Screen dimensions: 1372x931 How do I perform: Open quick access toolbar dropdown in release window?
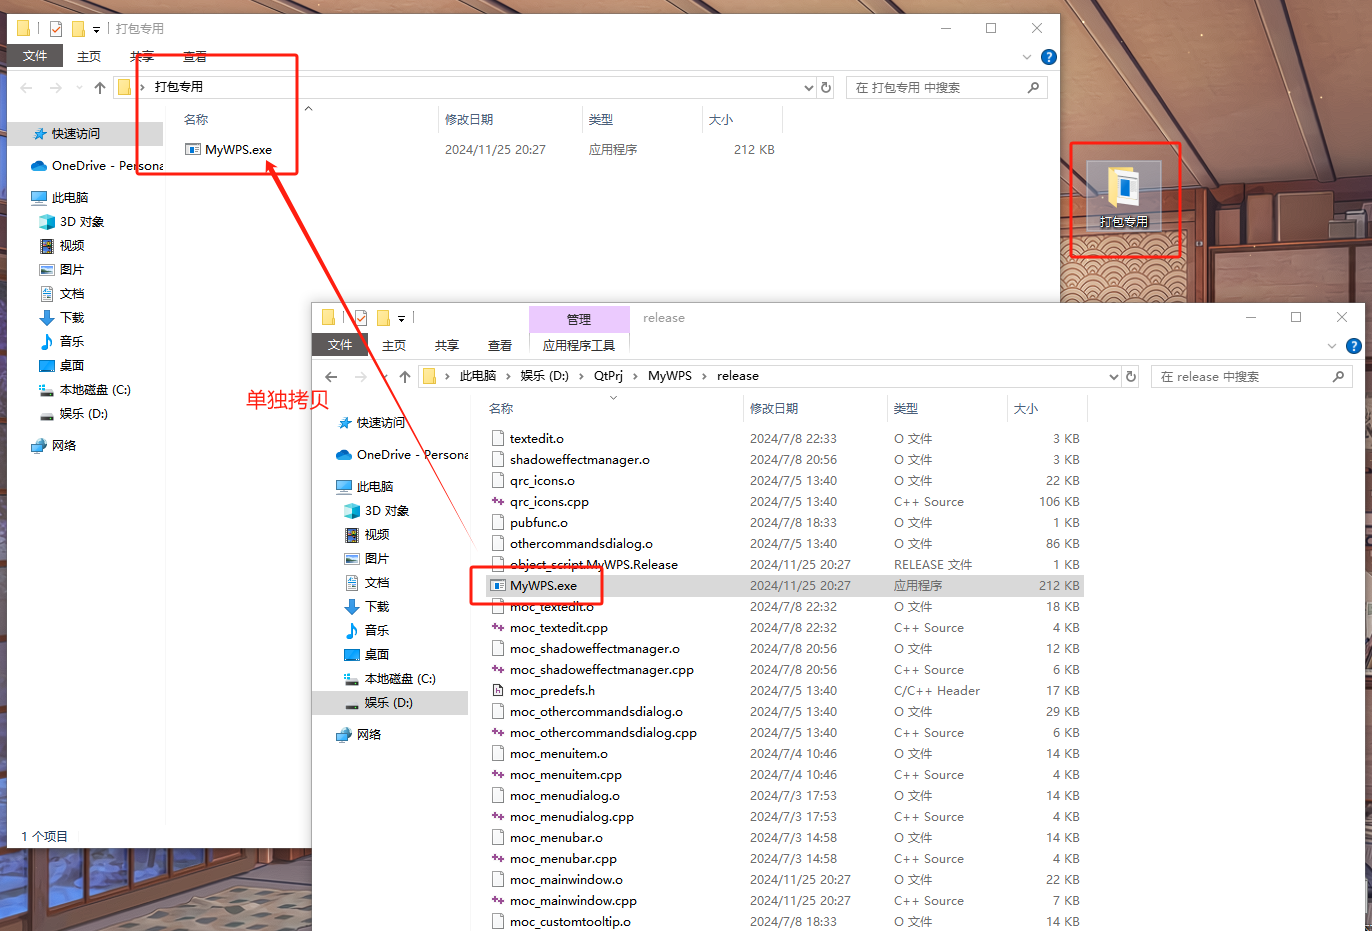(x=401, y=319)
